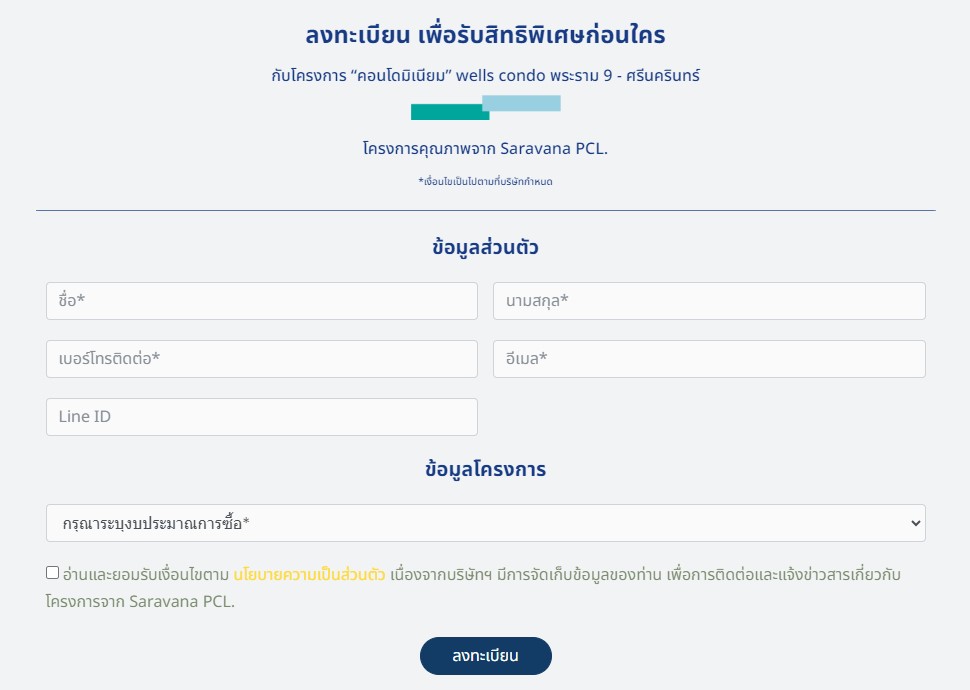
Task: Click the ข้อมูลโครงการ section heading
Action: pyautogui.click(x=485, y=469)
